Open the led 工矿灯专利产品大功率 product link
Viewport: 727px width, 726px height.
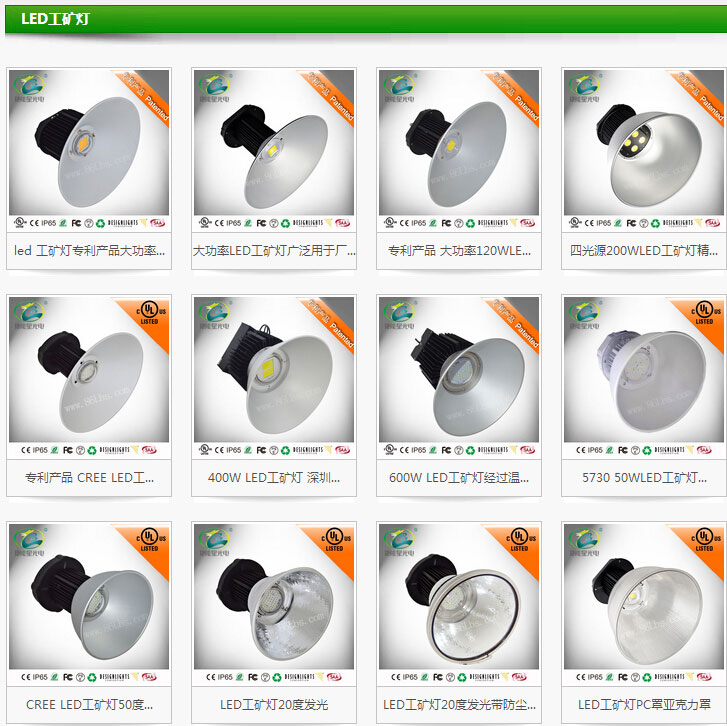point(89,251)
